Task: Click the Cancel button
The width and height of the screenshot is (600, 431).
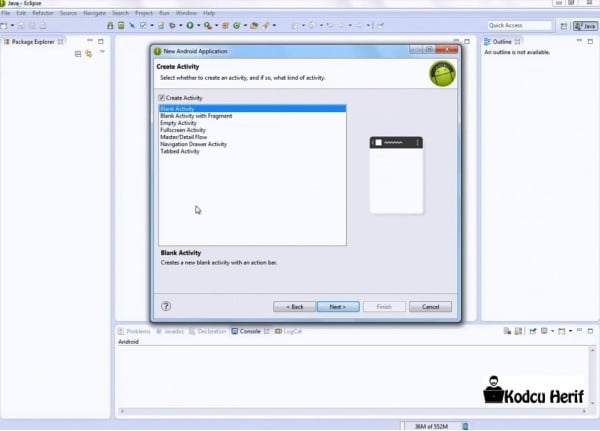Action: tap(430, 307)
